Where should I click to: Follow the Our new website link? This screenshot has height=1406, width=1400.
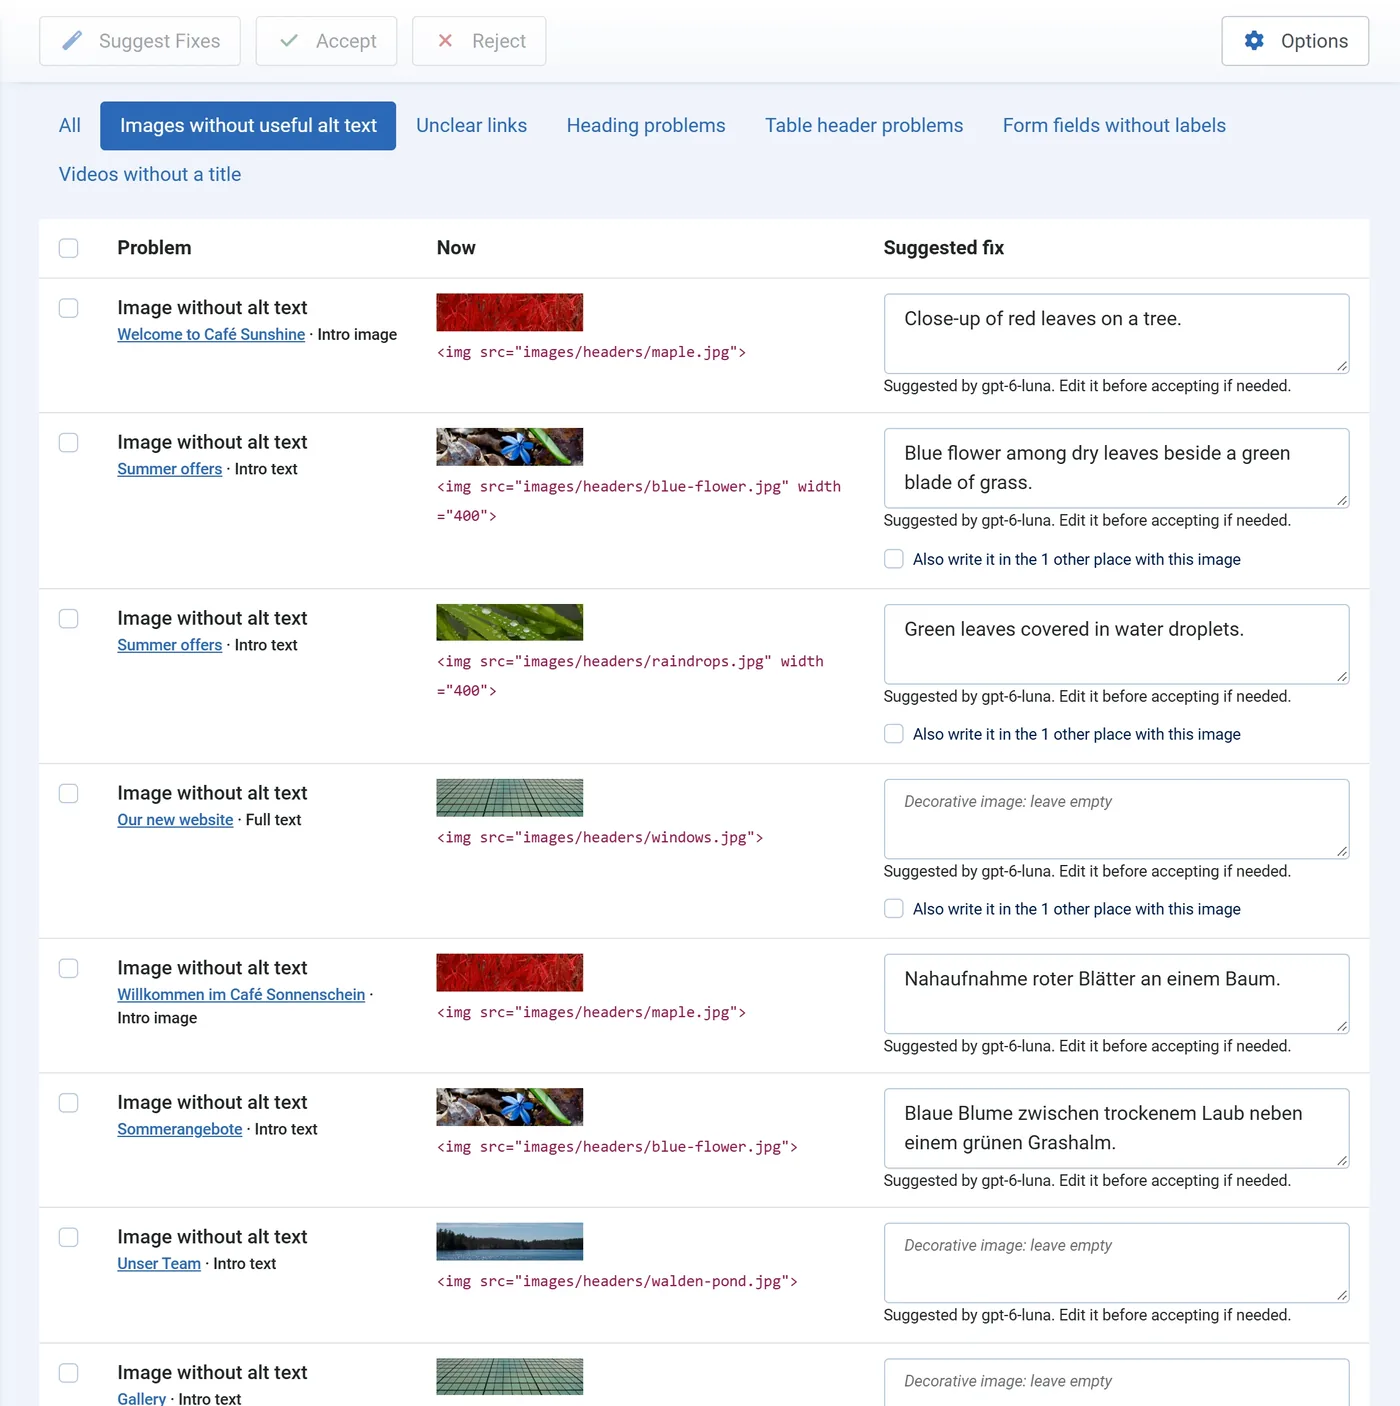pos(175,820)
